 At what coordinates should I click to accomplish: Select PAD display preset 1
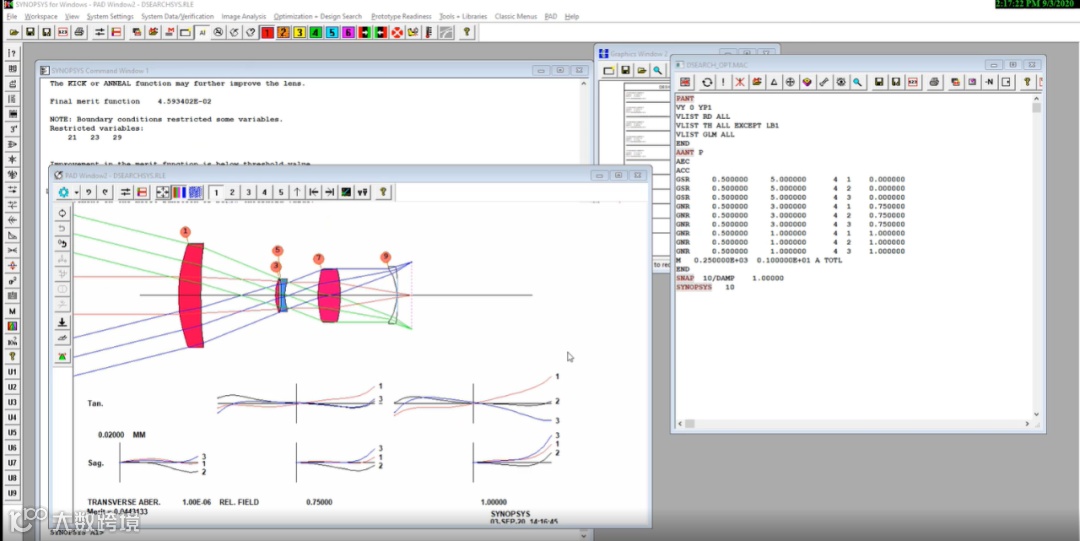pos(216,192)
